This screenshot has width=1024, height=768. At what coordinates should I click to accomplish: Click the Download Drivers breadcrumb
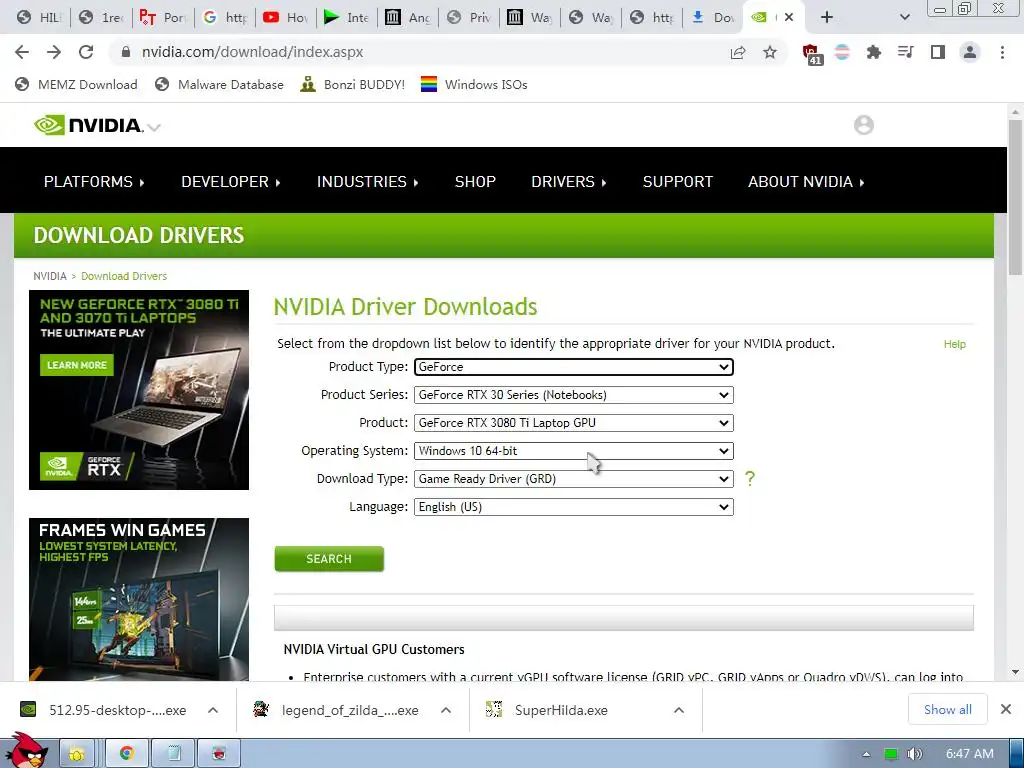(x=124, y=276)
